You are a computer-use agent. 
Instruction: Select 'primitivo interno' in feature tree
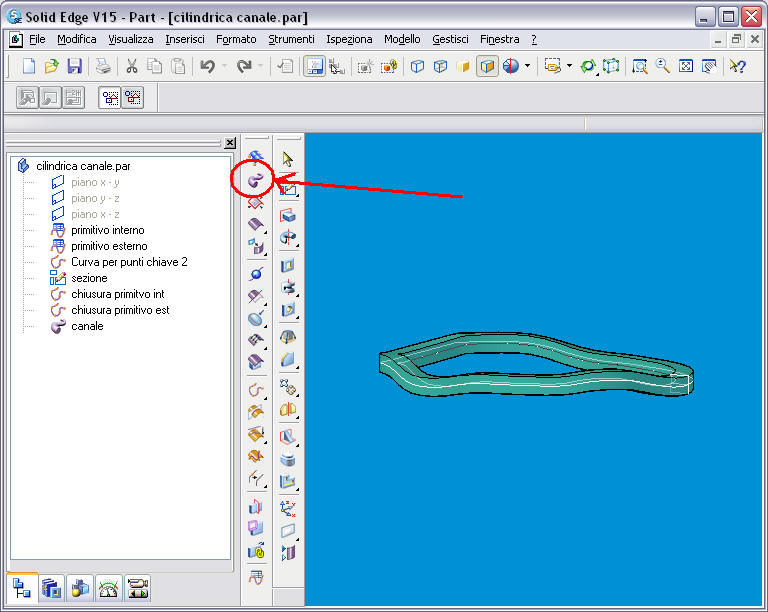coord(108,230)
